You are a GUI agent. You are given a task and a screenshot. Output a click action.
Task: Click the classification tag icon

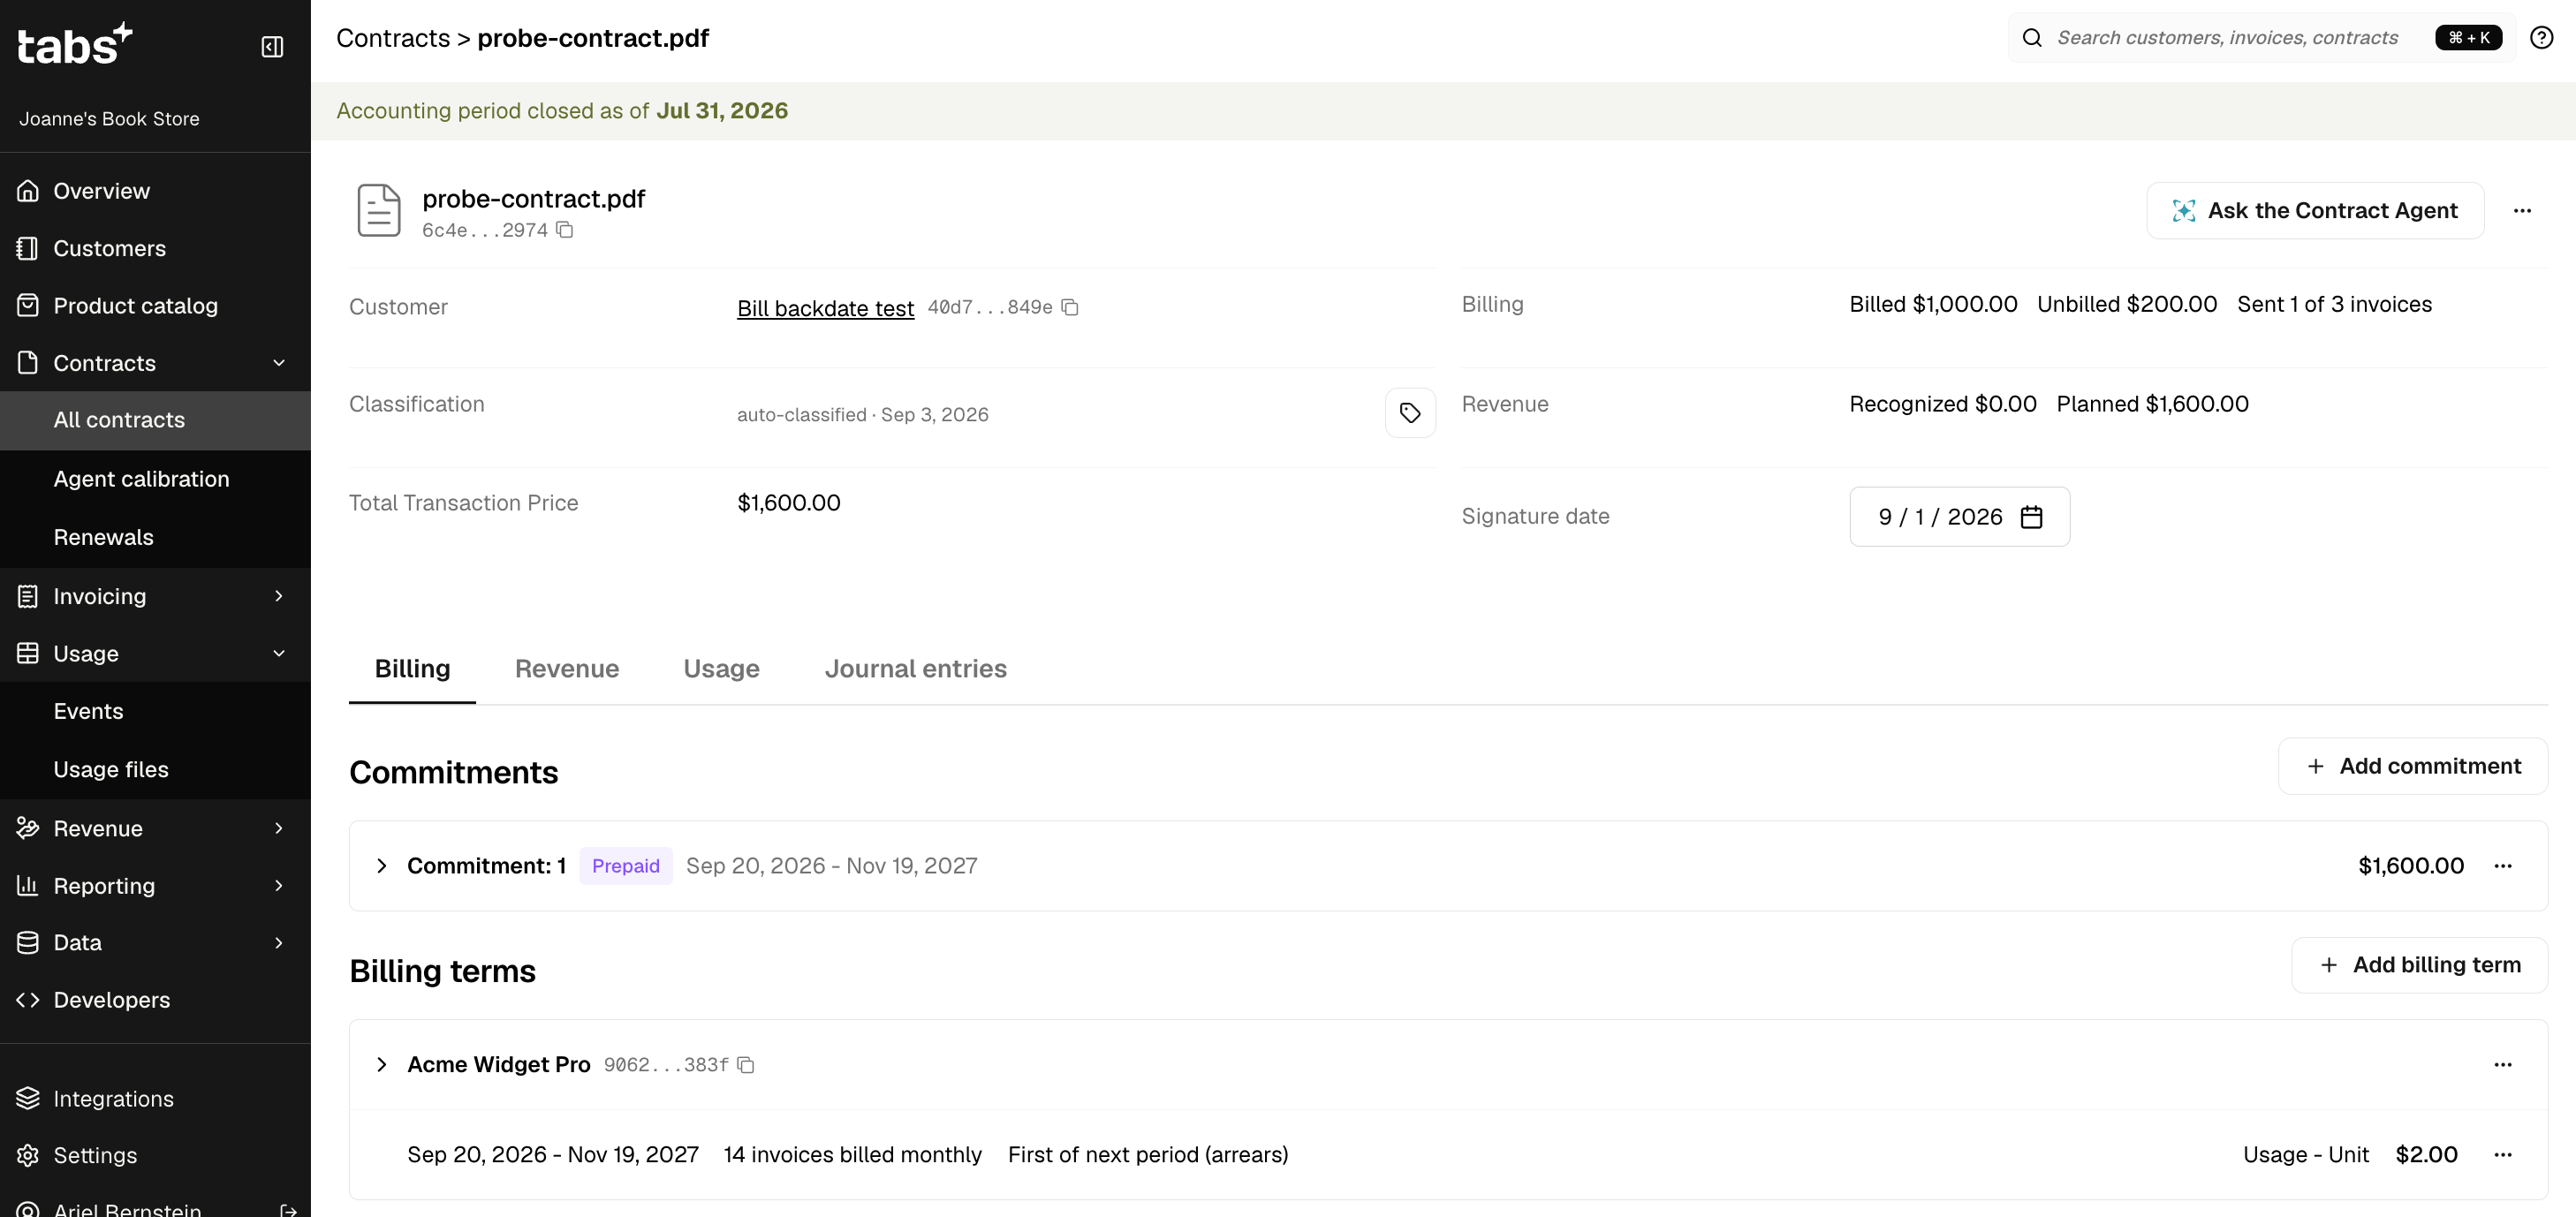pos(1410,413)
